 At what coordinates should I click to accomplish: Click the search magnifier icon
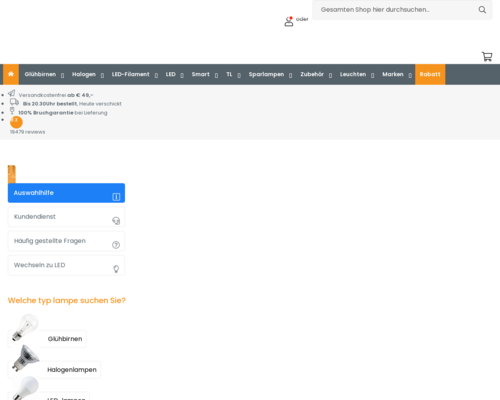point(482,10)
